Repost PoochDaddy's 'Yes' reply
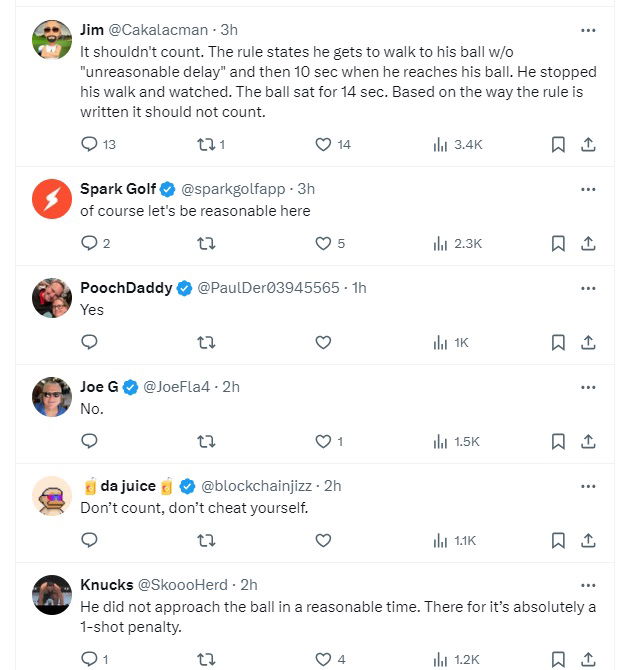Screen dimensions: 640x670 point(206,342)
